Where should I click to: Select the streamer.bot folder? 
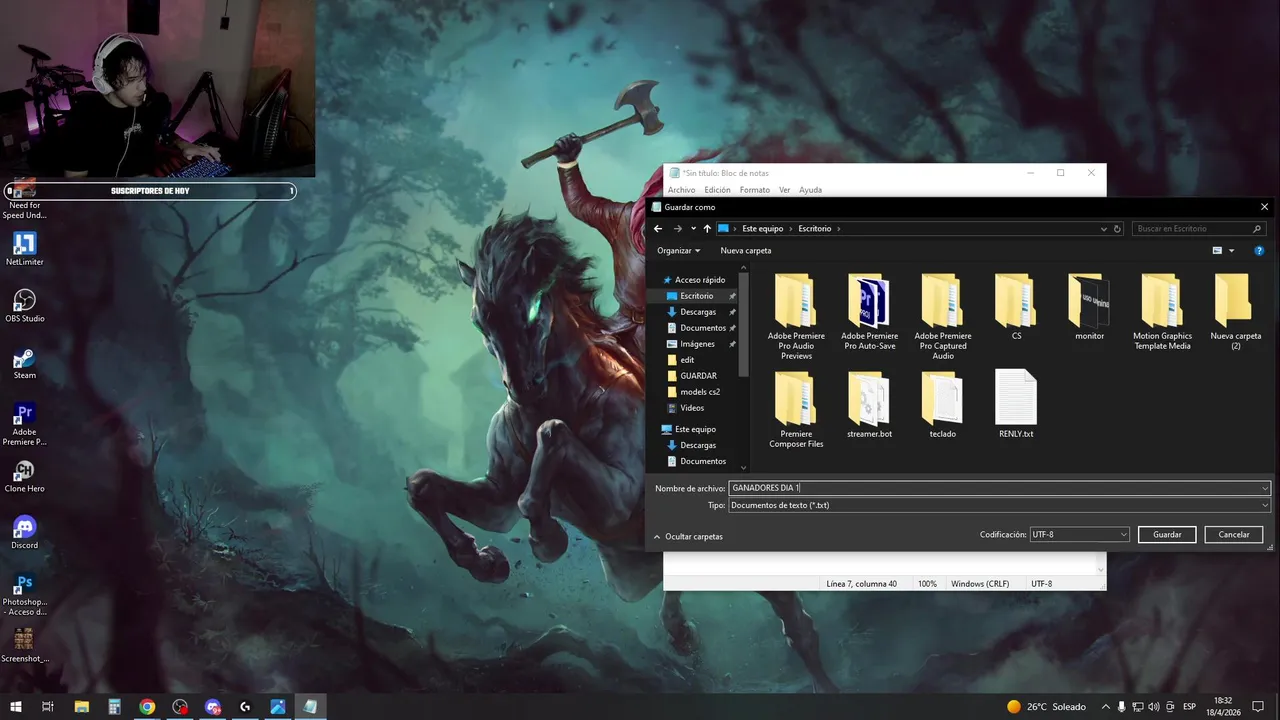point(869,405)
